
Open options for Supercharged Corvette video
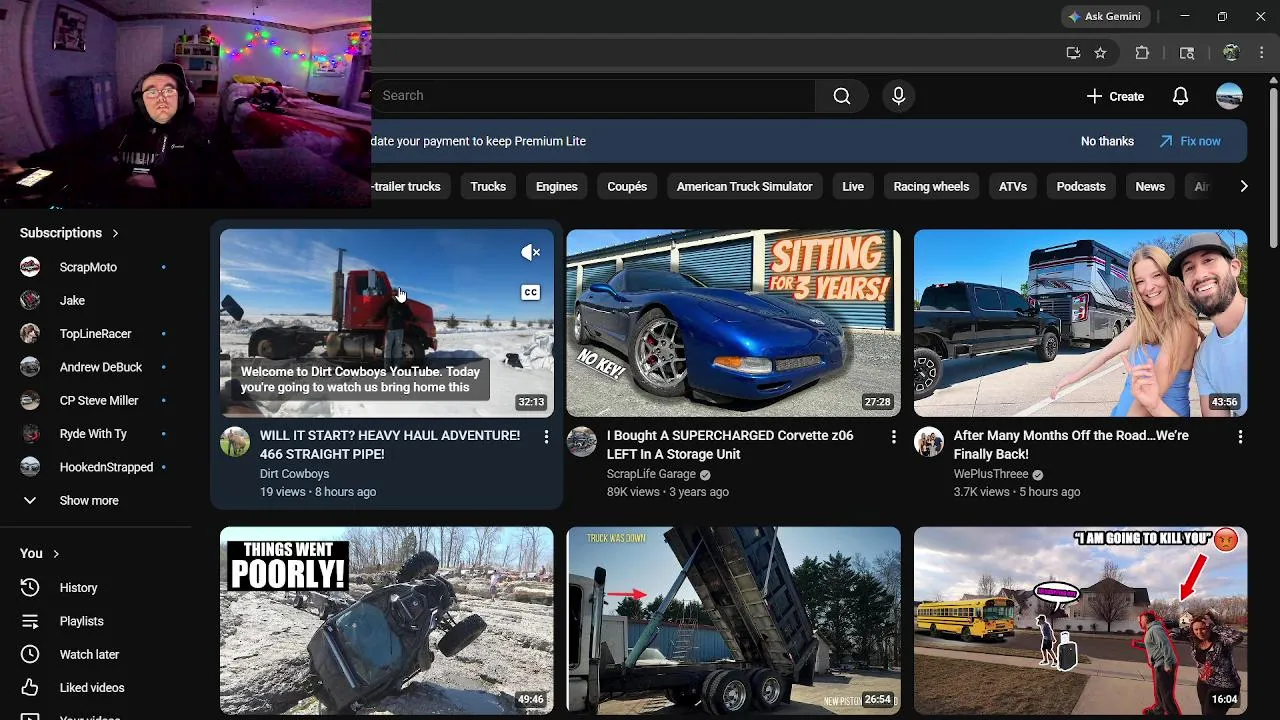[893, 437]
